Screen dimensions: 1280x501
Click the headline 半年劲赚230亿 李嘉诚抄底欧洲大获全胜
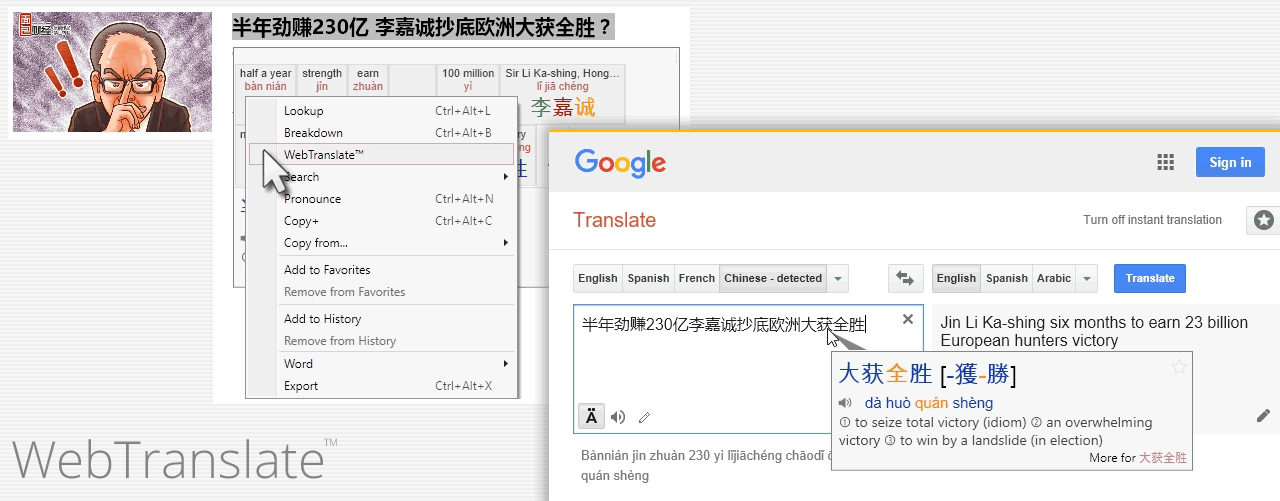tap(423, 27)
